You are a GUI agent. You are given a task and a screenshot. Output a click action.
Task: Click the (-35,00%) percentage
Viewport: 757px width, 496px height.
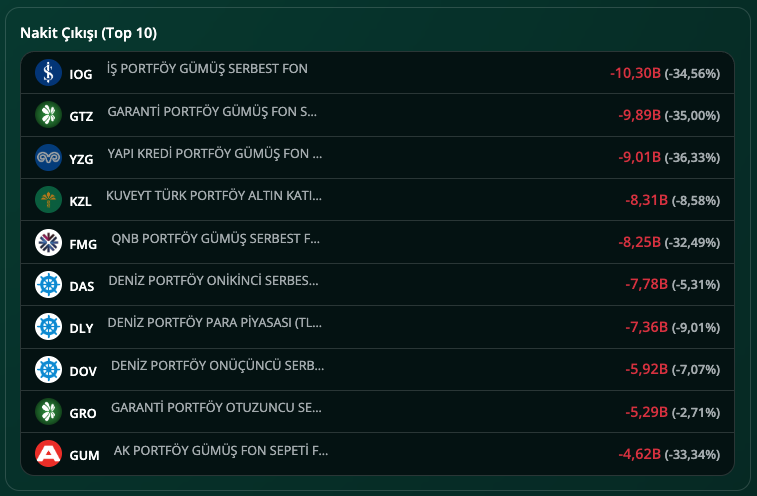(x=692, y=116)
